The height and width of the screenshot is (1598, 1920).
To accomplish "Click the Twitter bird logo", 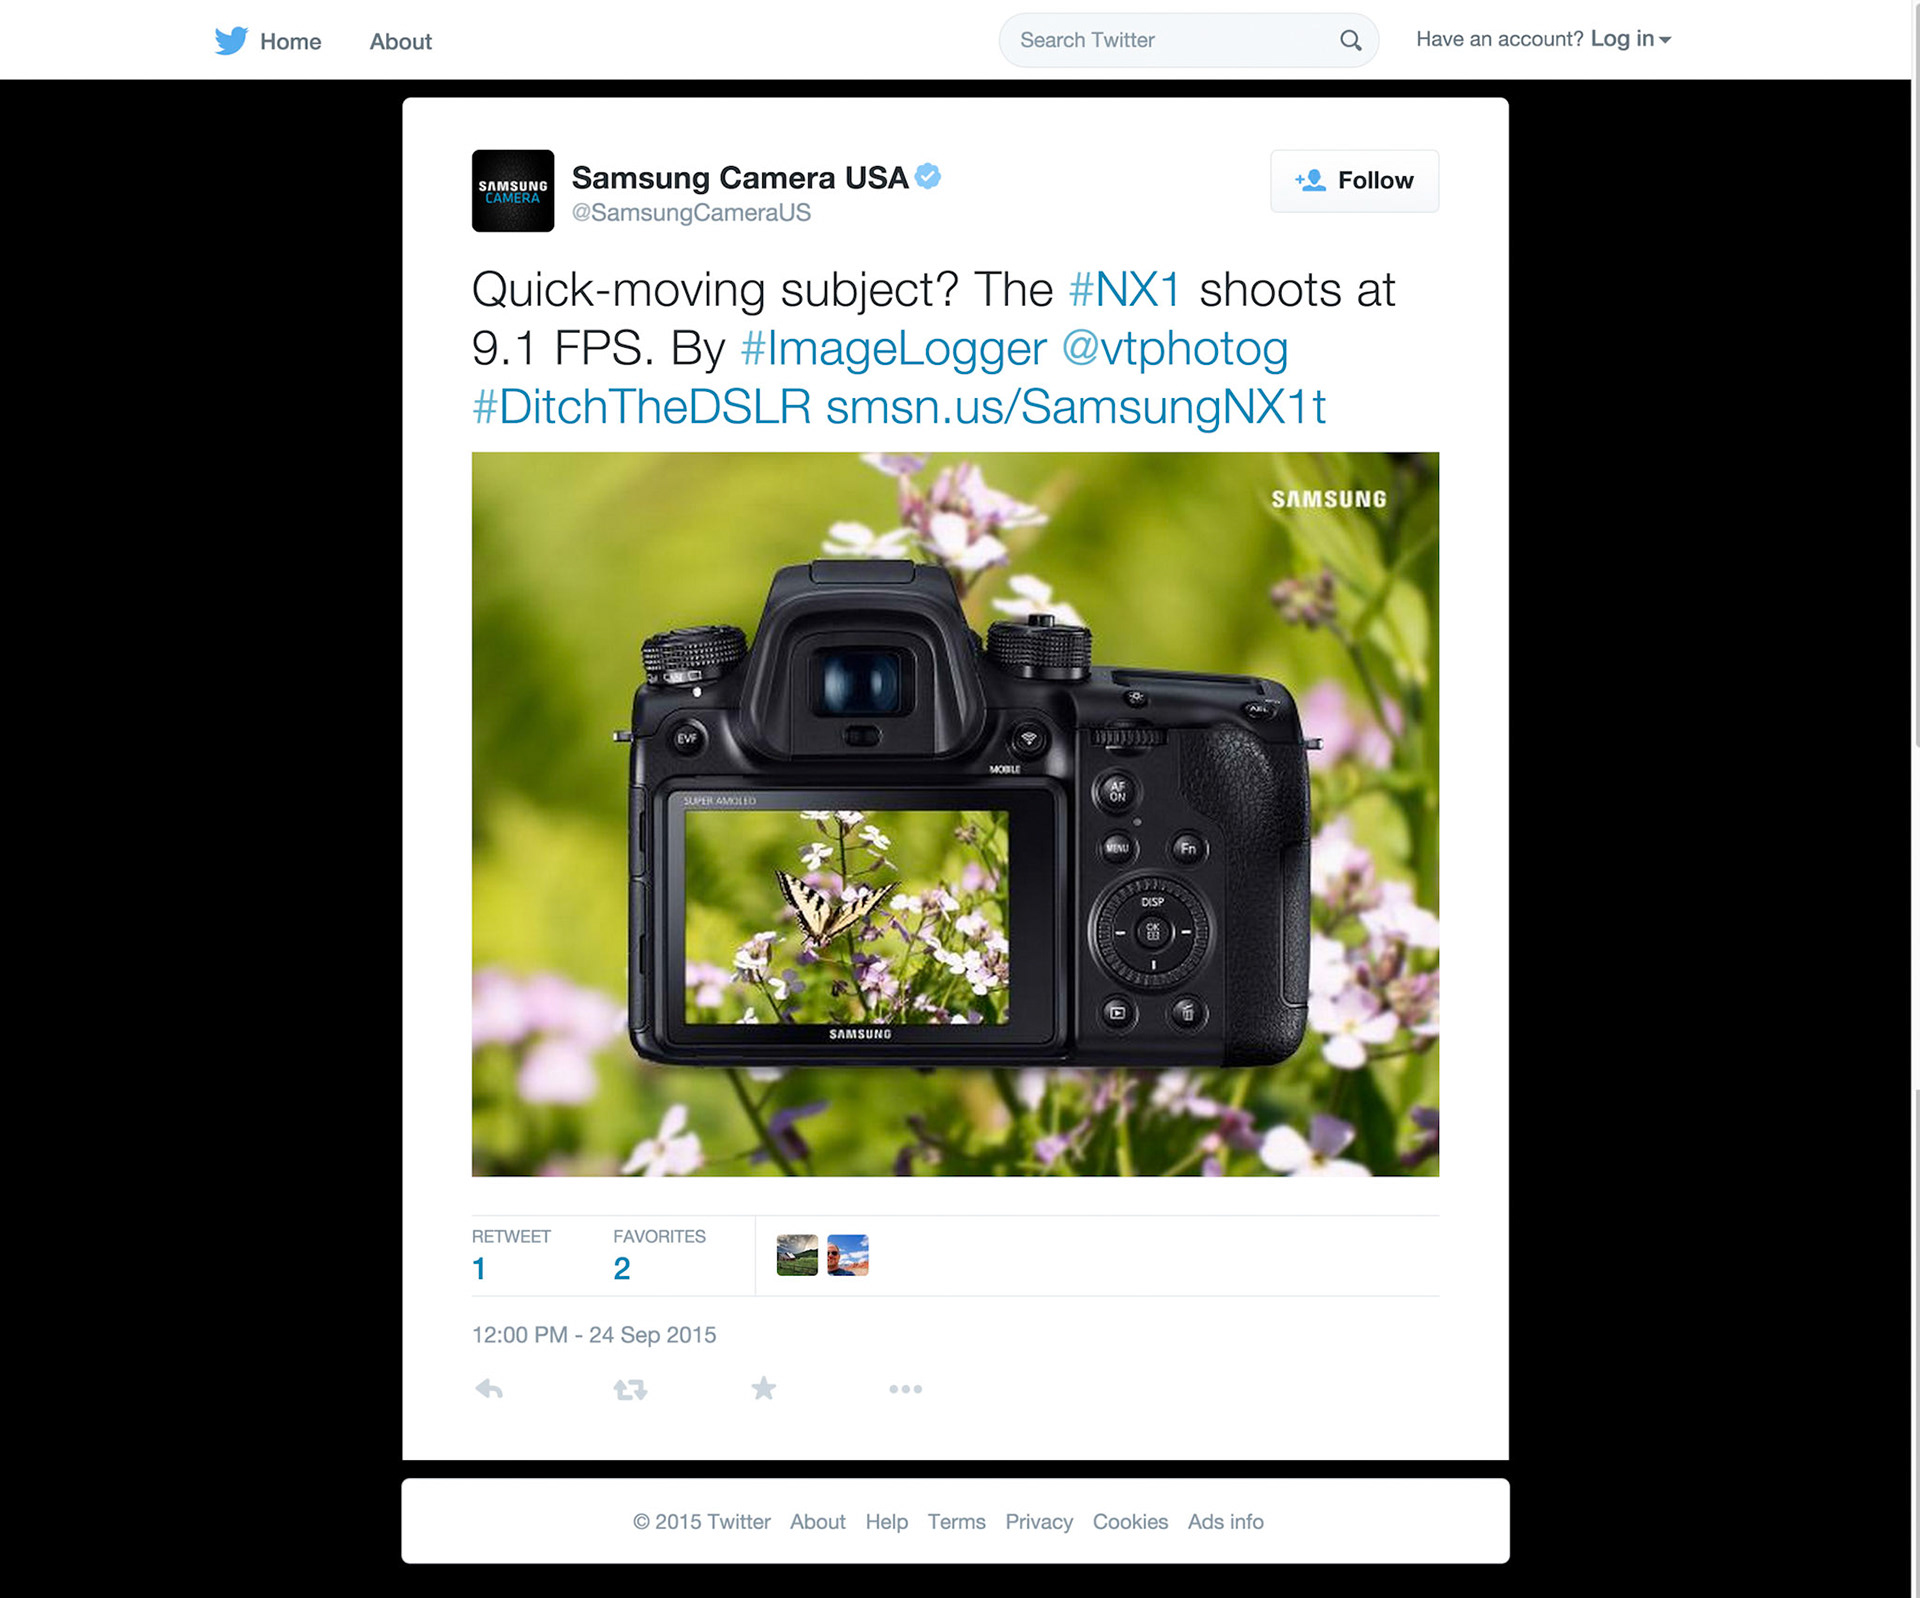I will (231, 41).
